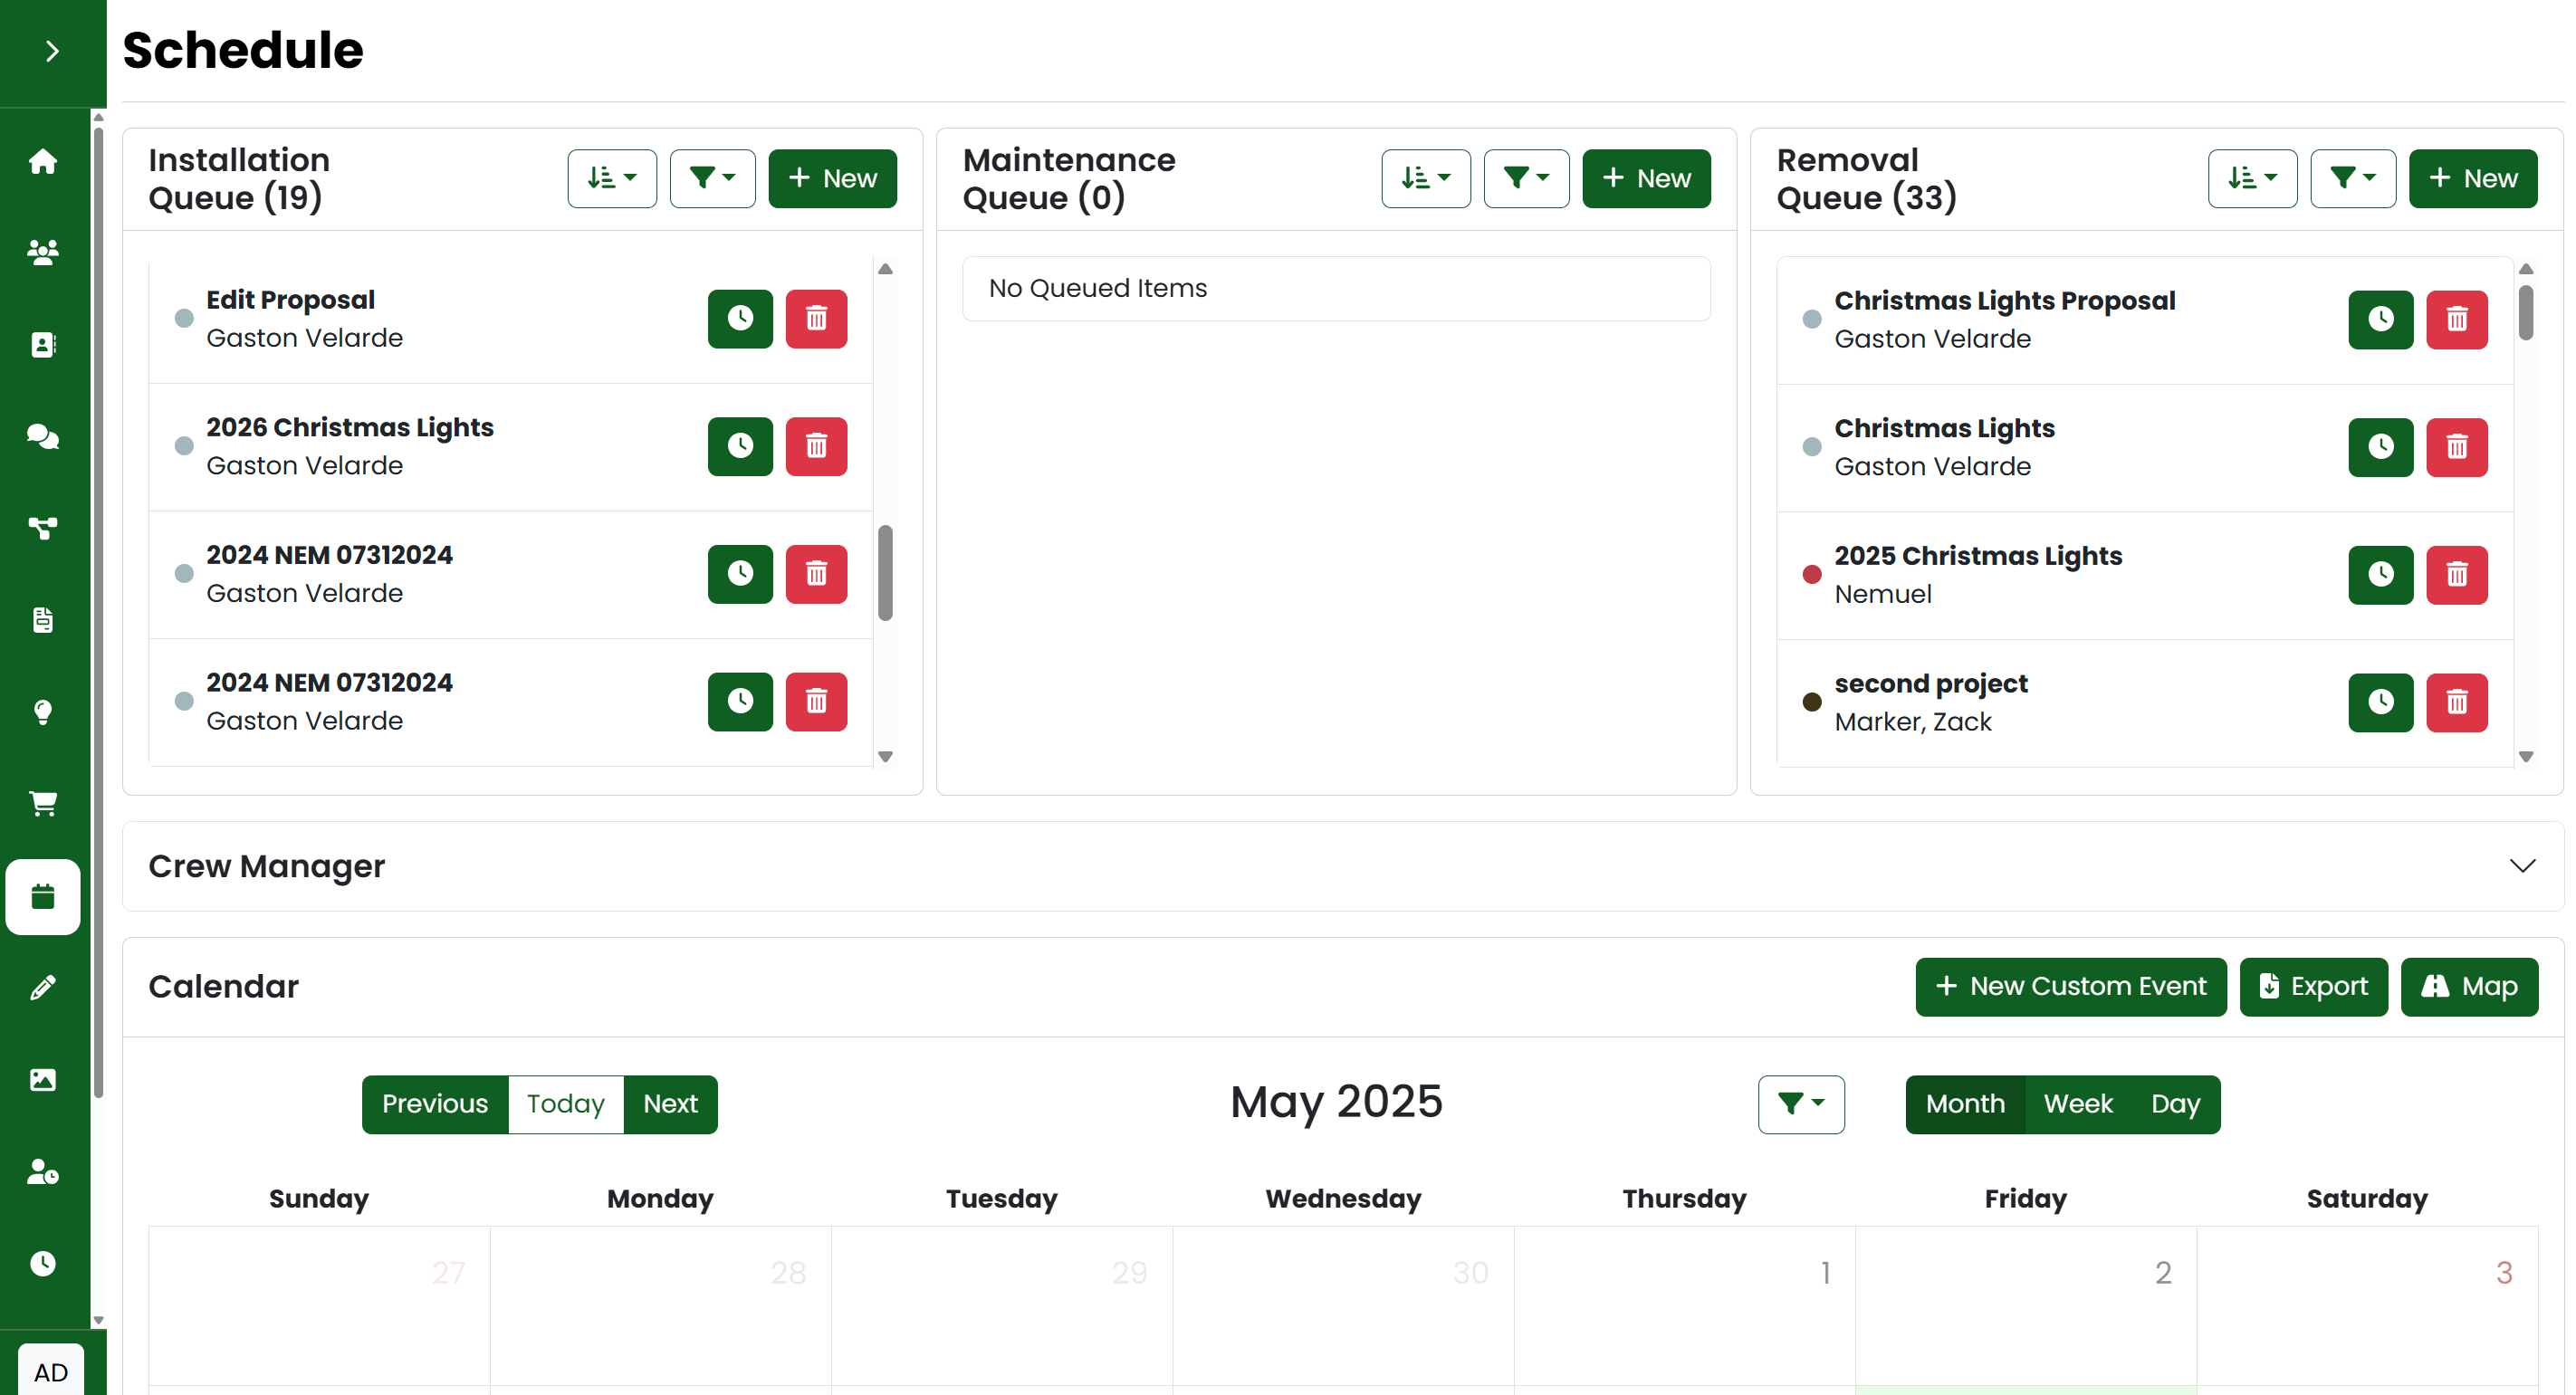Delete 2025 Christmas Lights removal item

click(2457, 574)
